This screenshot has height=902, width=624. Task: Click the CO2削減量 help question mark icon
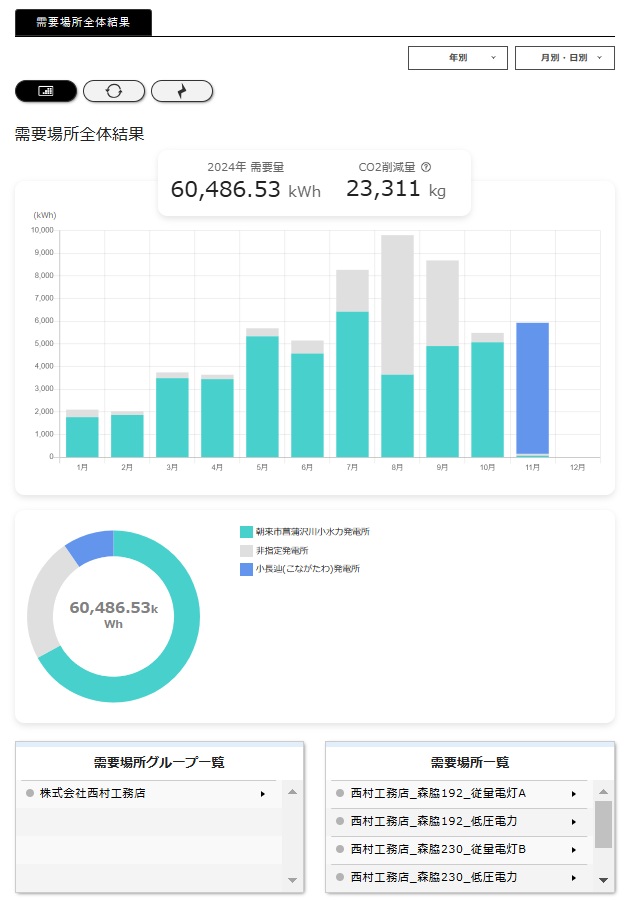pyautogui.click(x=426, y=168)
